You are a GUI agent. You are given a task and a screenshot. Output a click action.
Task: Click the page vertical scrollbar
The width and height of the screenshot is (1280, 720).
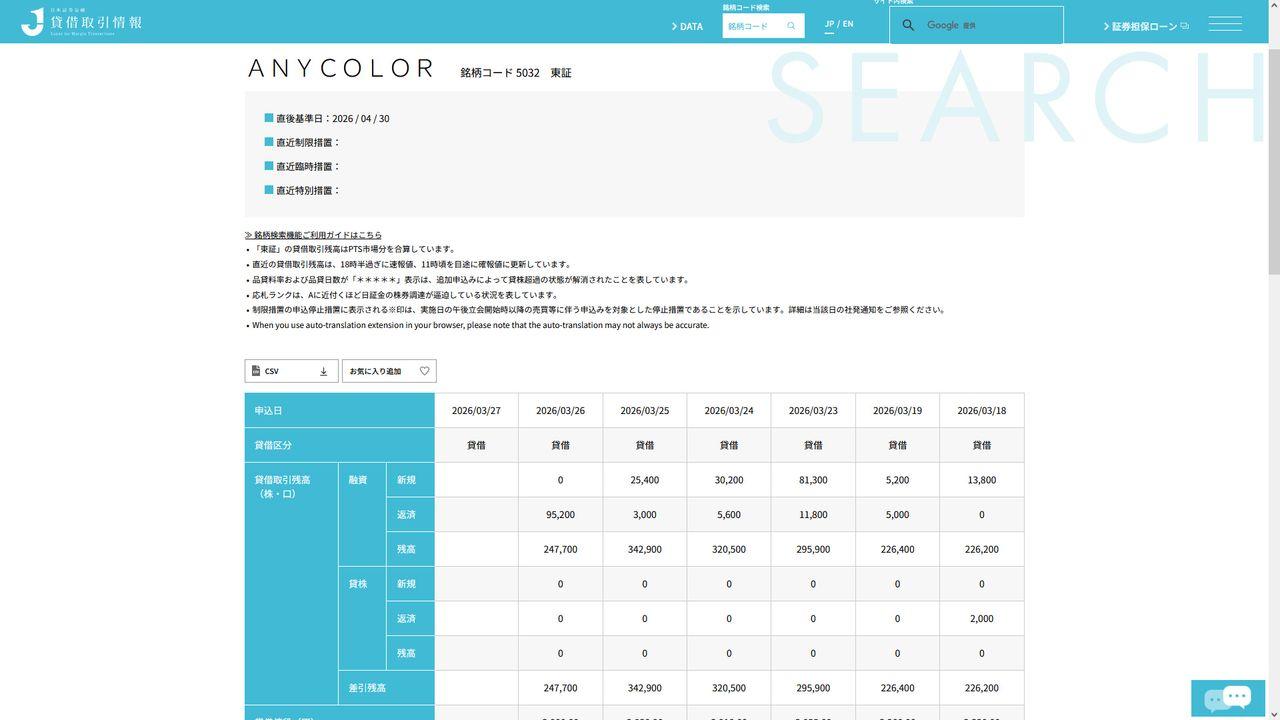point(1273,150)
